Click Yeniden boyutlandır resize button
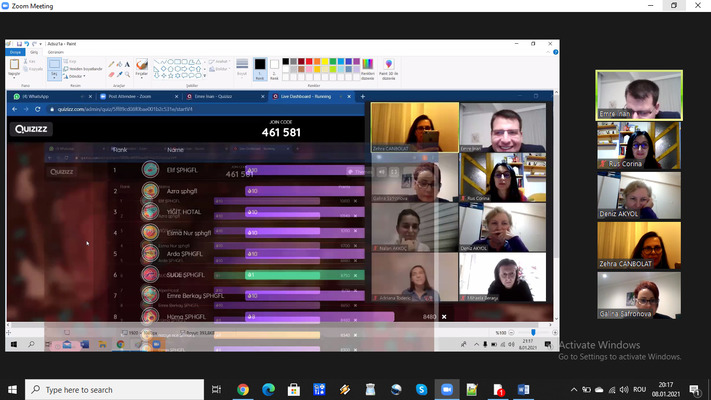The width and height of the screenshot is (711, 400). click(x=83, y=69)
